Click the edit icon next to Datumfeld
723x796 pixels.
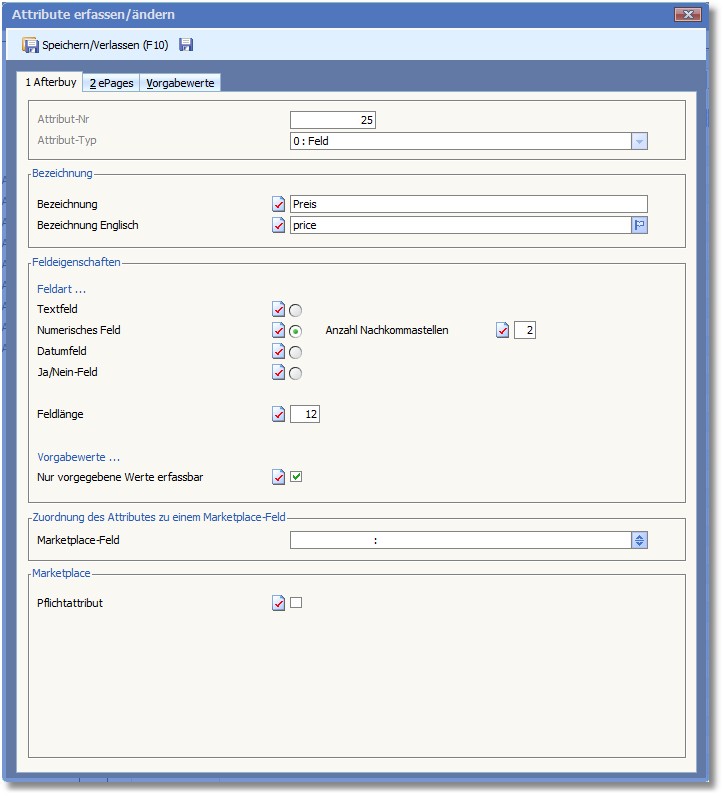click(279, 352)
